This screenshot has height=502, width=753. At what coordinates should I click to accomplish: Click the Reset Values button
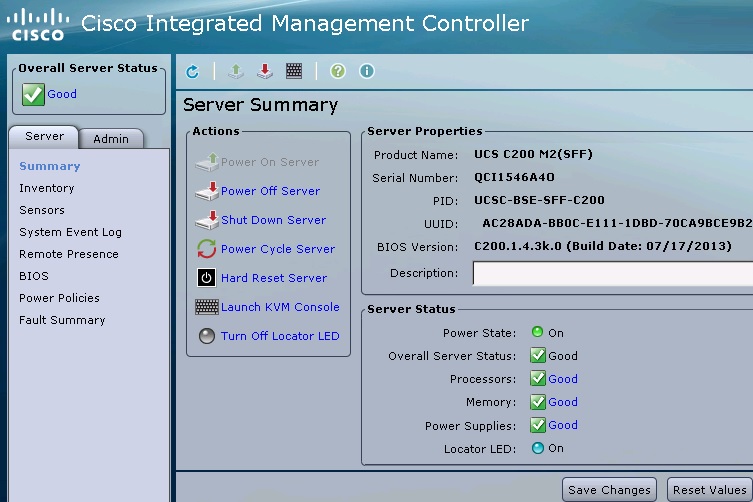(709, 490)
